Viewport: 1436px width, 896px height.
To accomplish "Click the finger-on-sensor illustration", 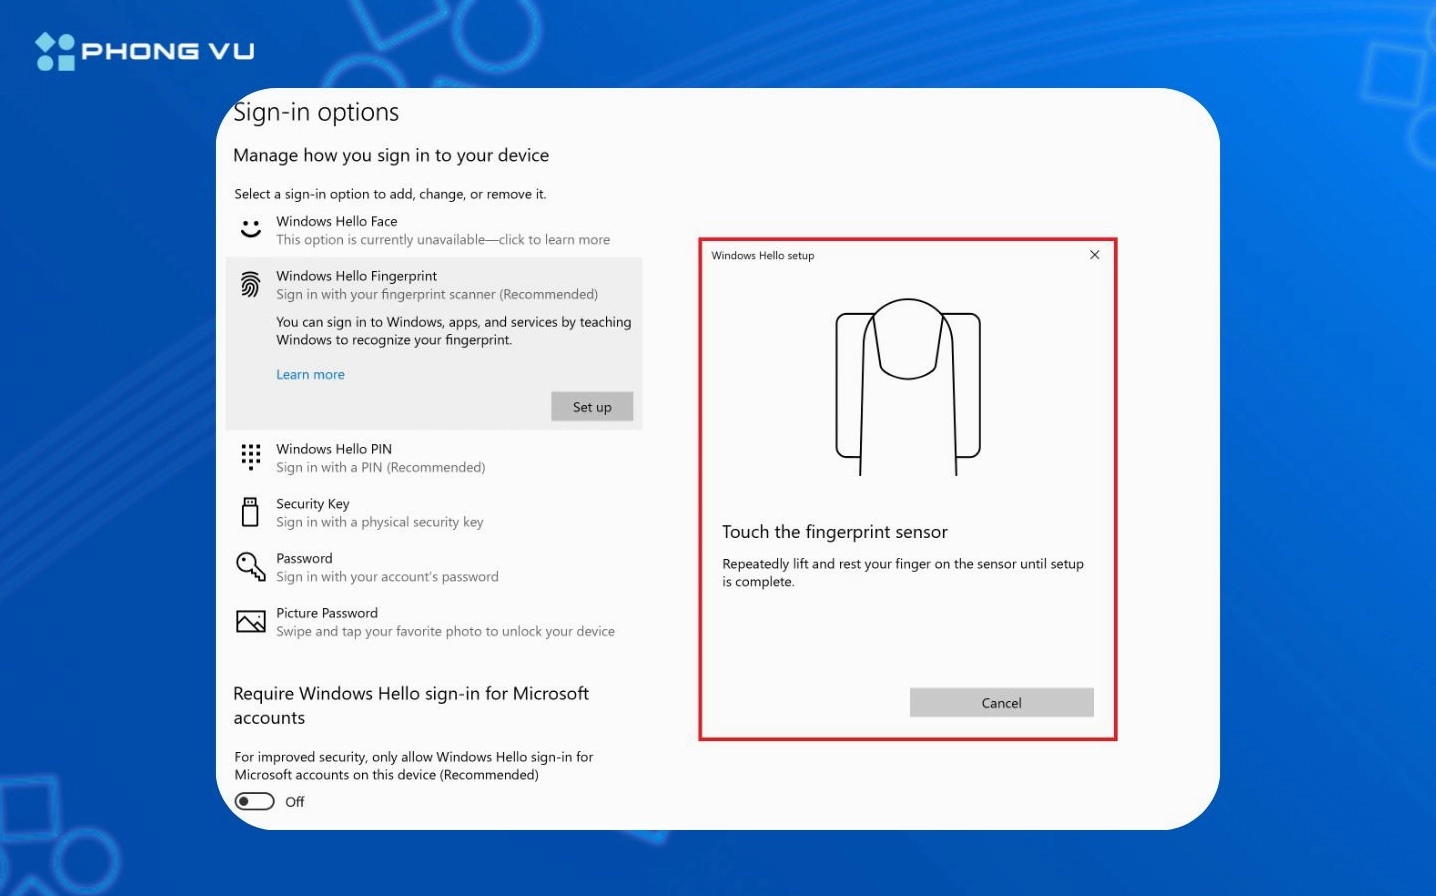I will (x=907, y=386).
